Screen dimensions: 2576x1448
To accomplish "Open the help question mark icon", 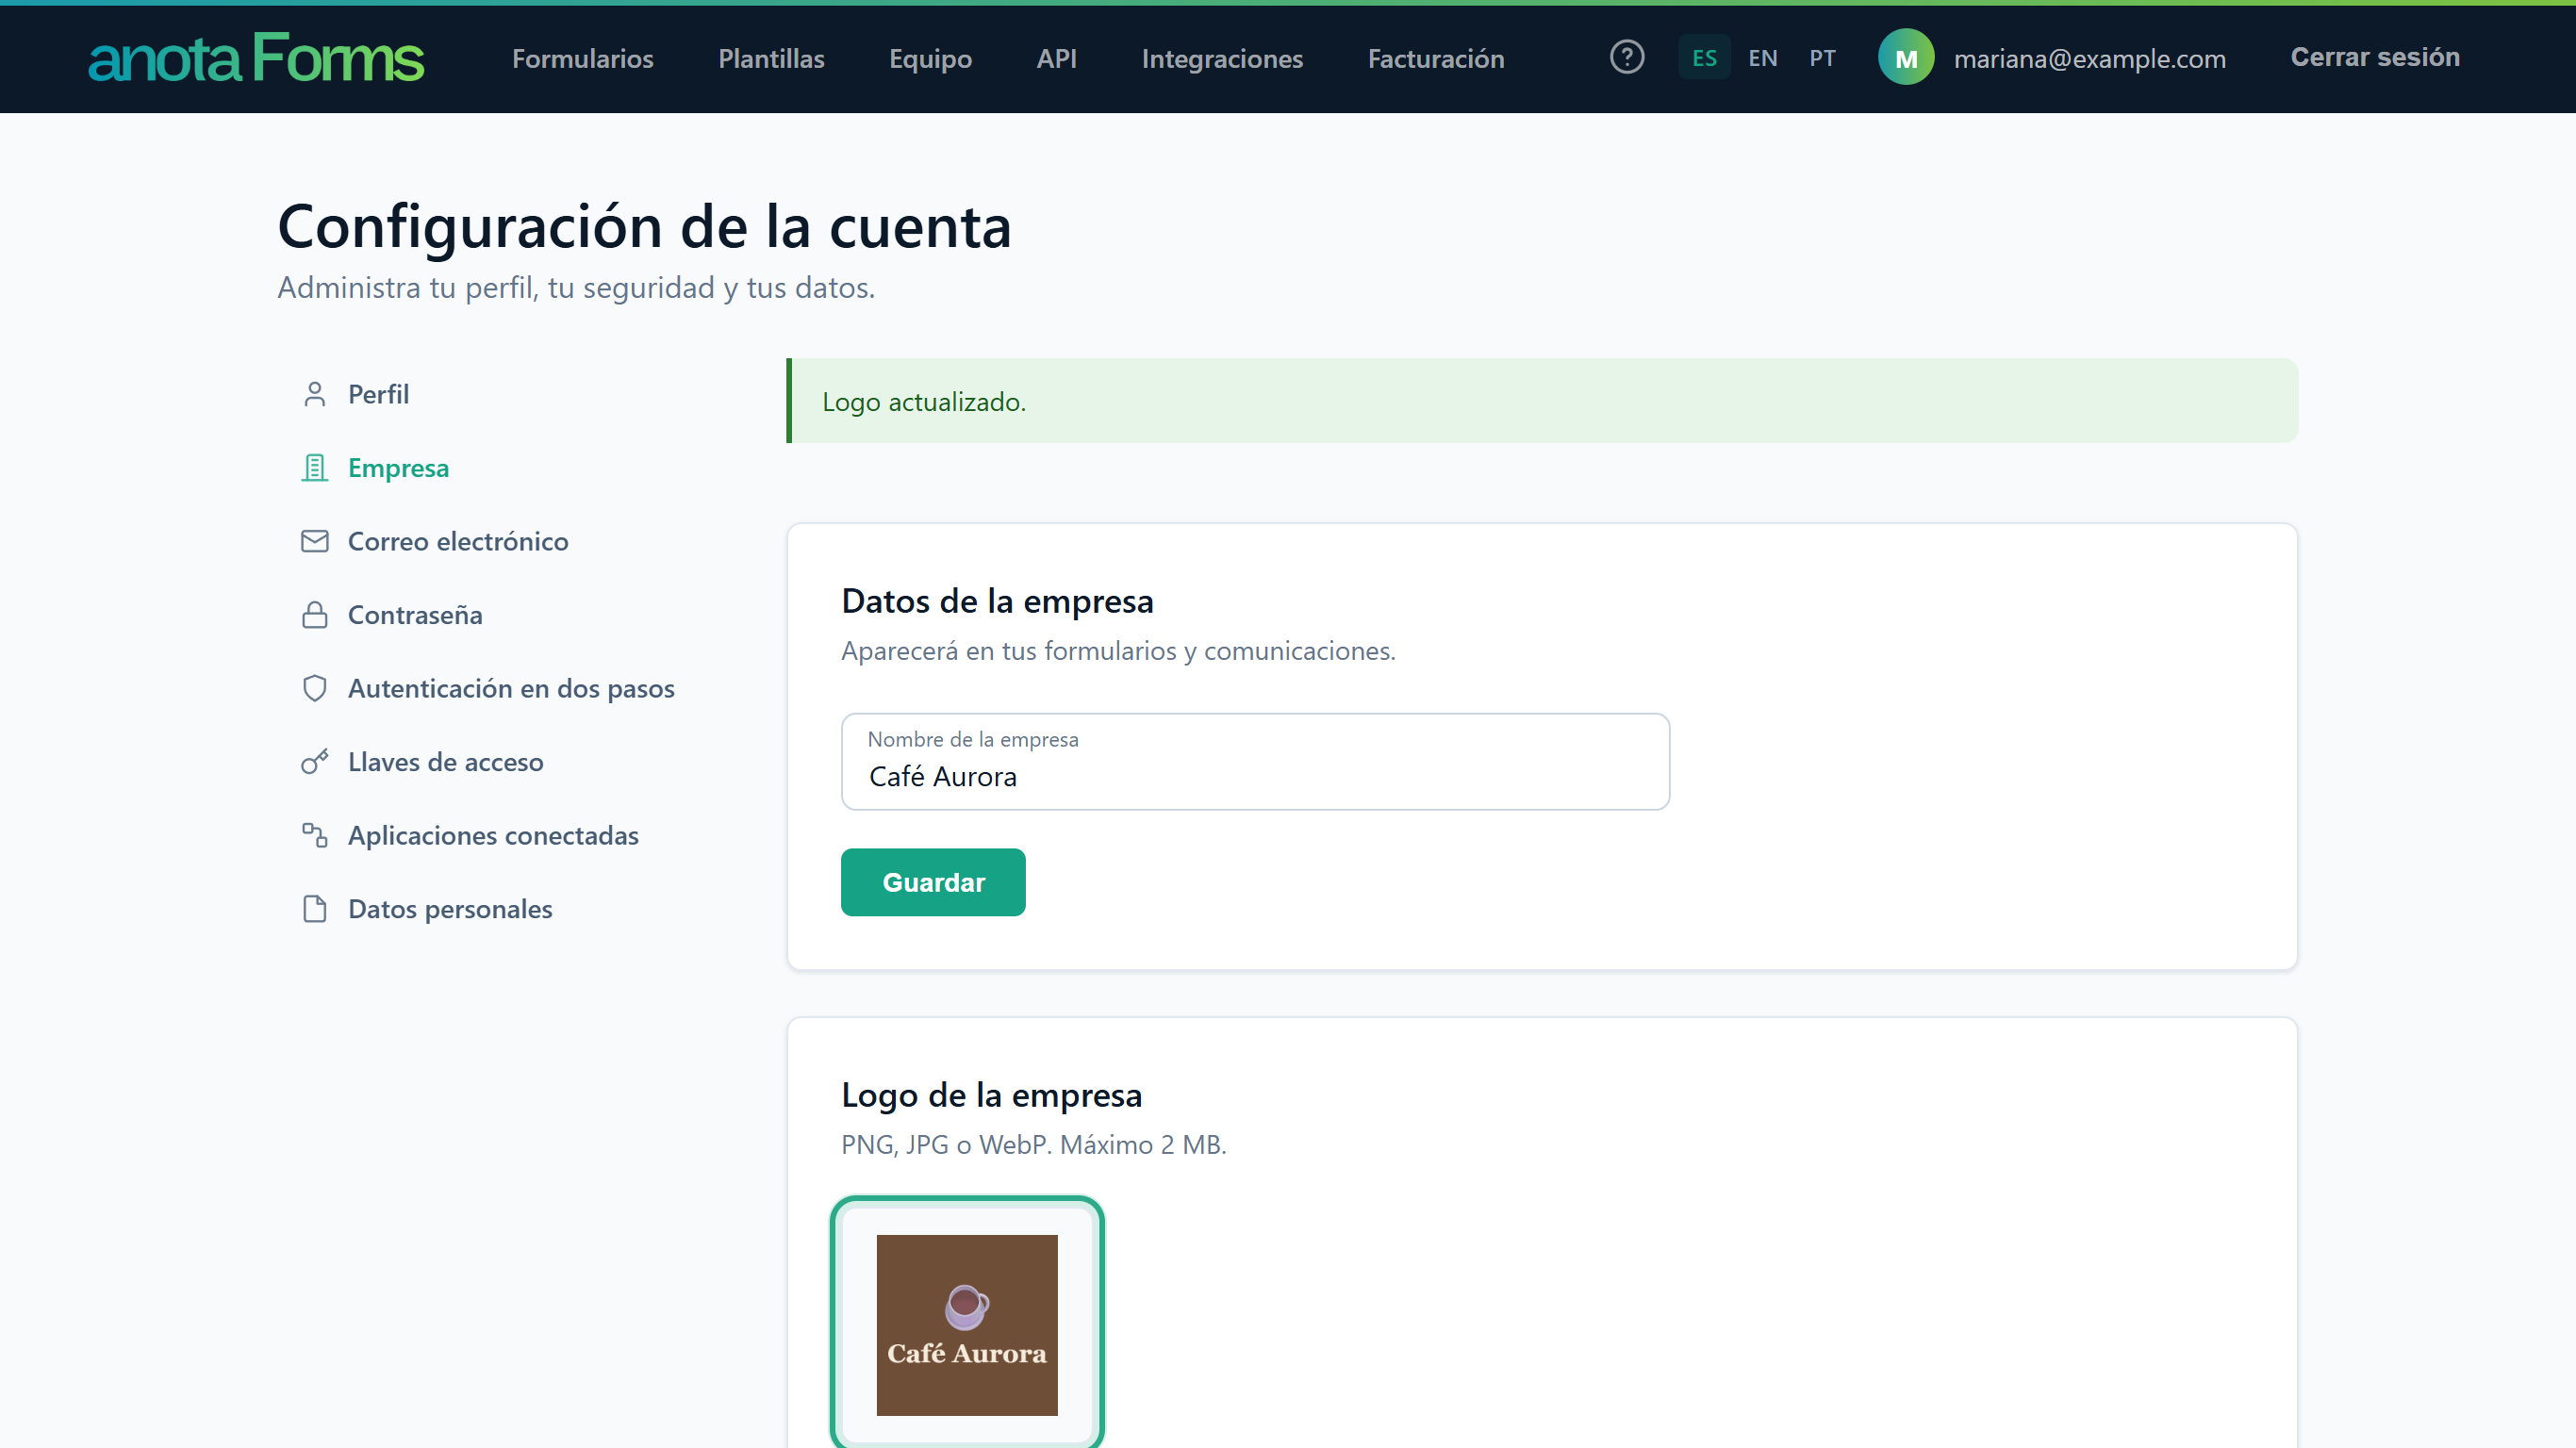I will click(1626, 57).
